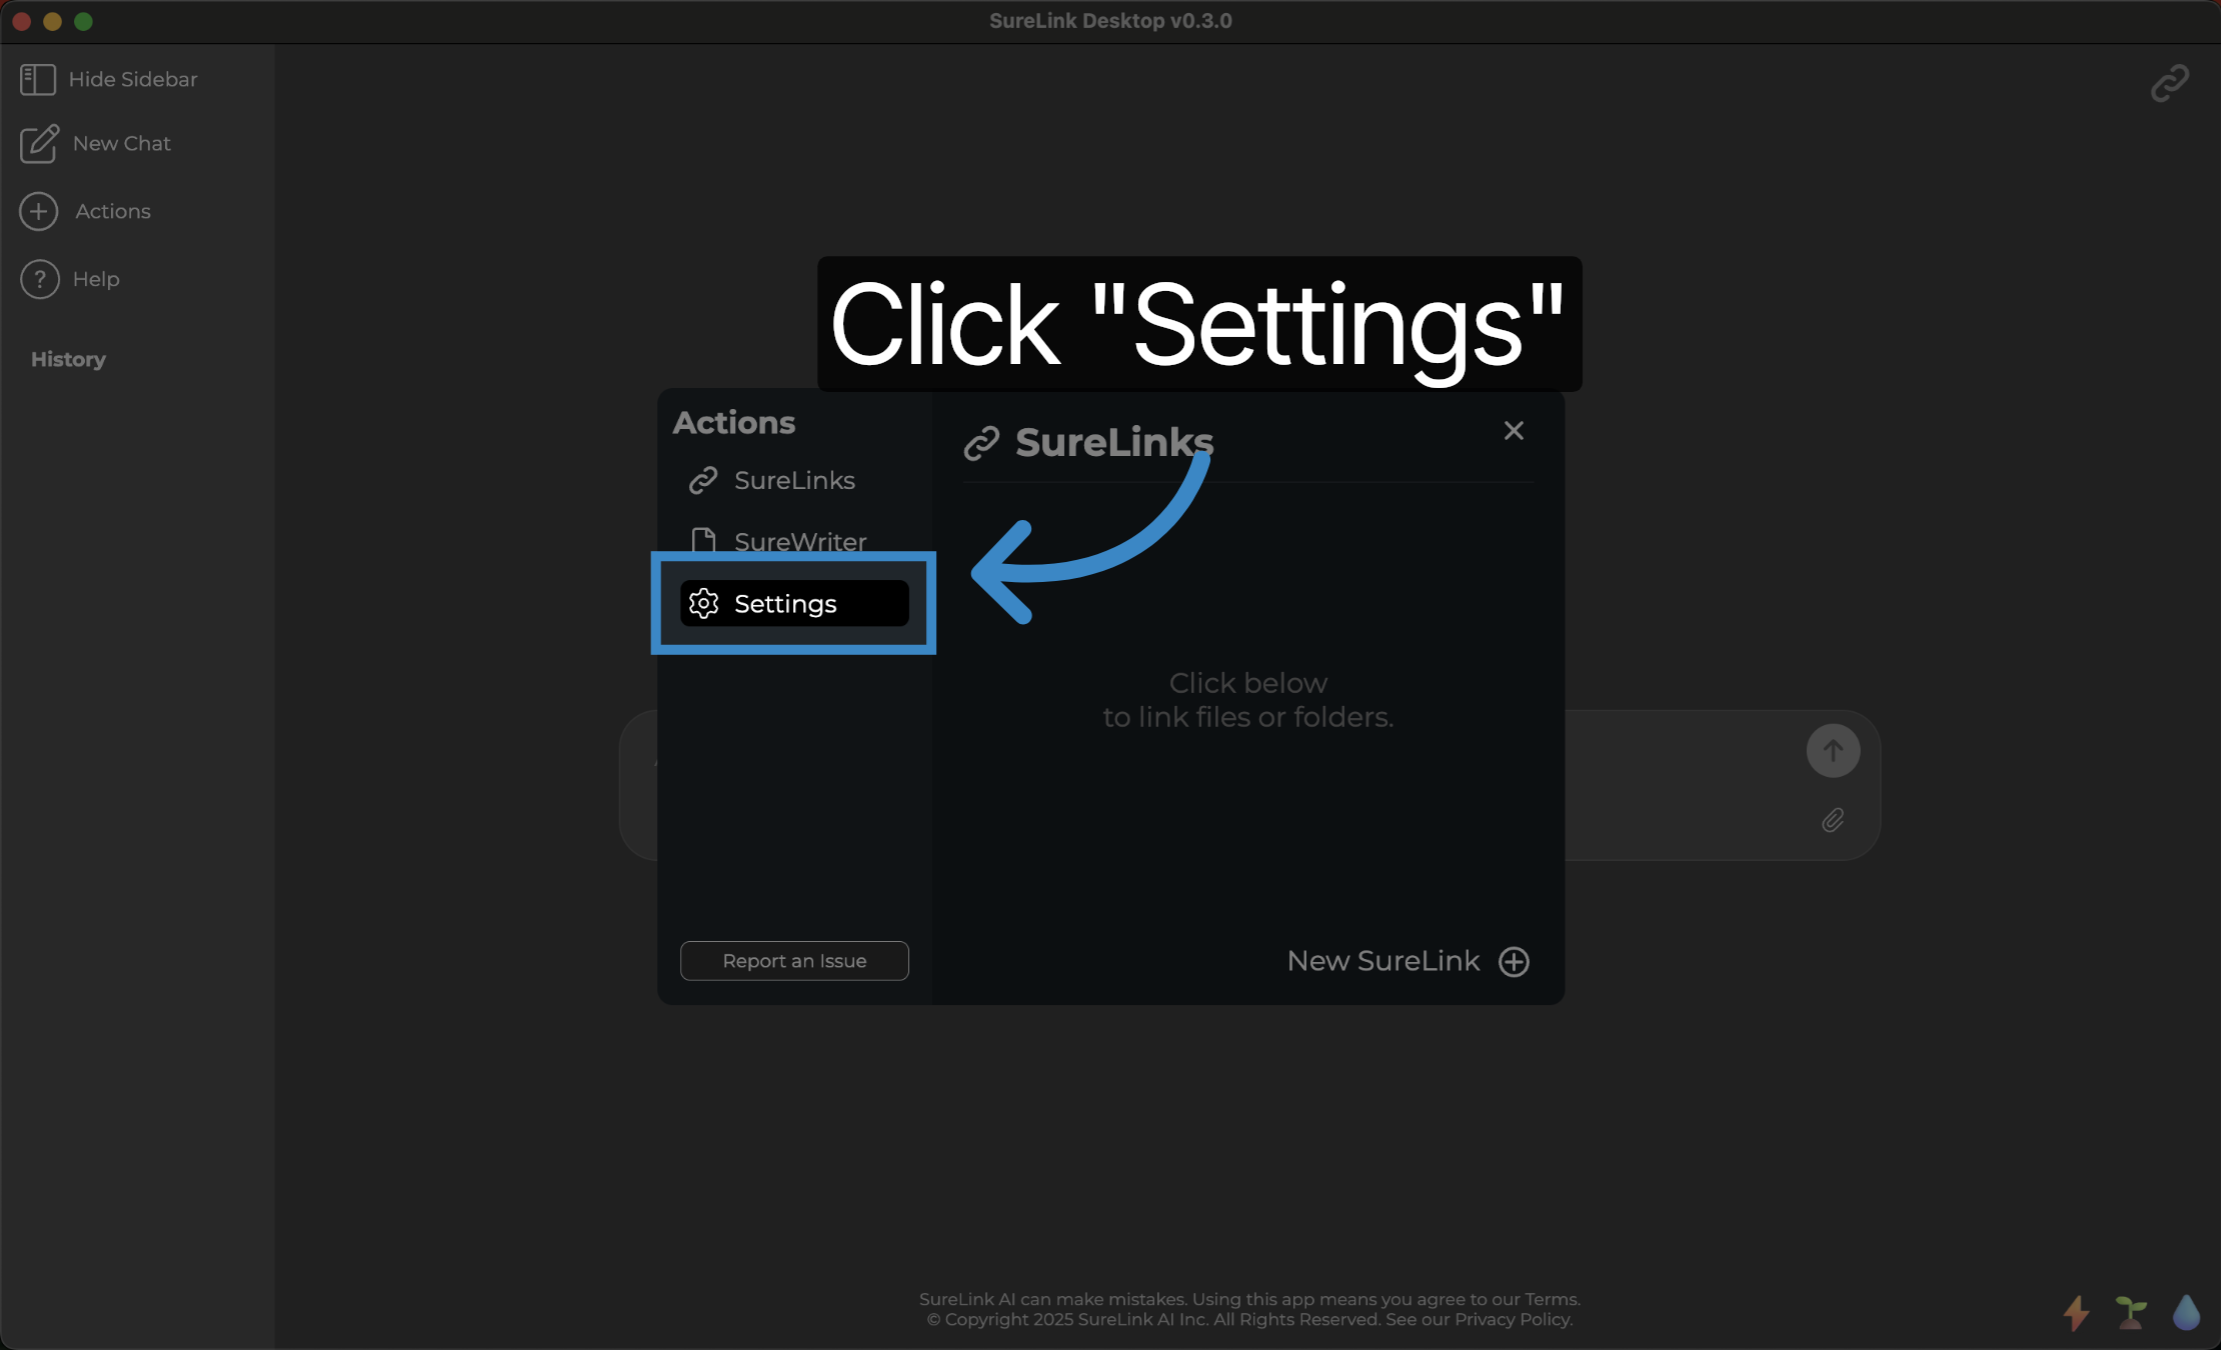Click the History heading in sidebar

[68, 359]
